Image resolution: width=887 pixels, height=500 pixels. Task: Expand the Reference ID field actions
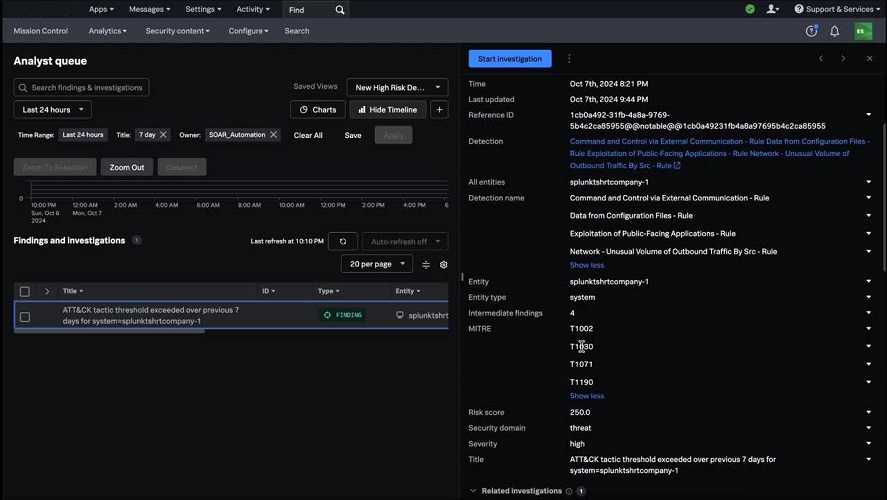(868, 115)
